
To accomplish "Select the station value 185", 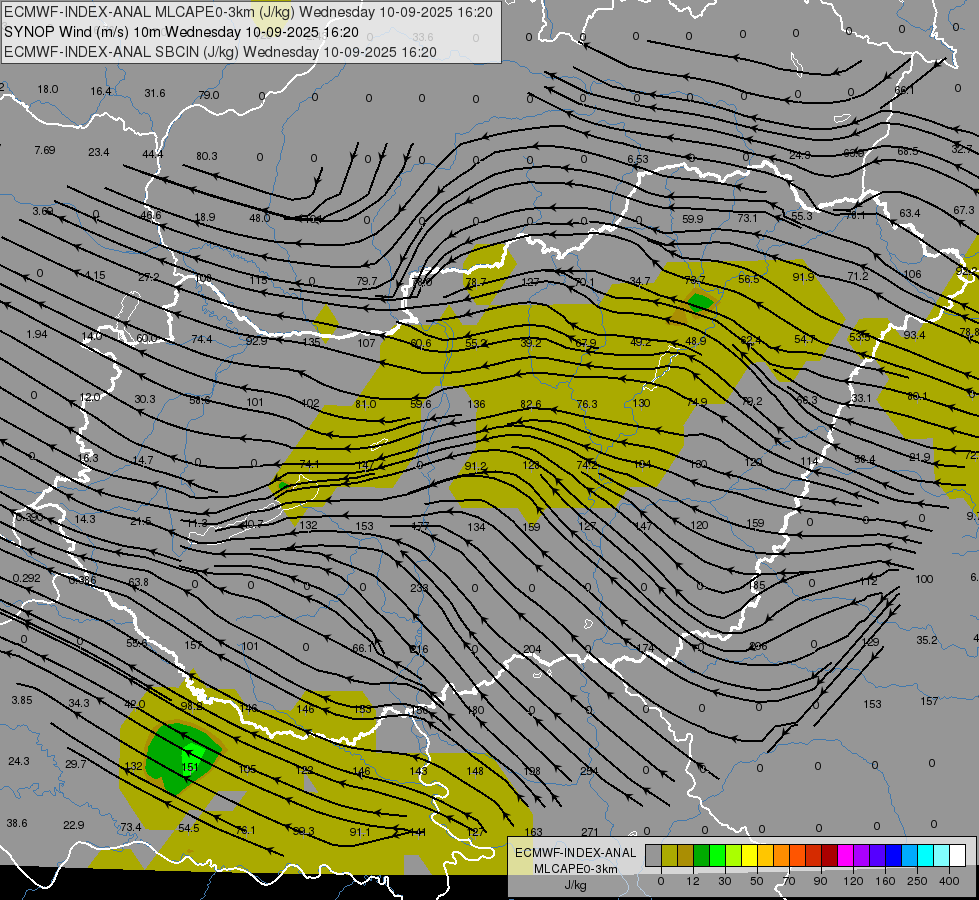I will [x=756, y=586].
